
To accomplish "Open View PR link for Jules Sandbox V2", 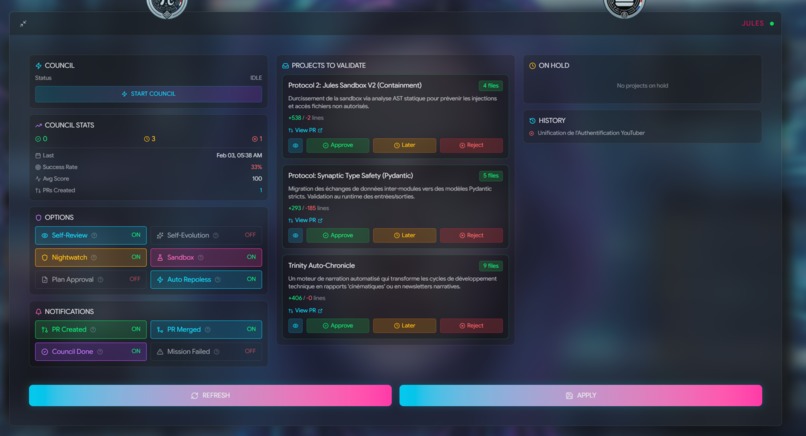I will point(305,131).
